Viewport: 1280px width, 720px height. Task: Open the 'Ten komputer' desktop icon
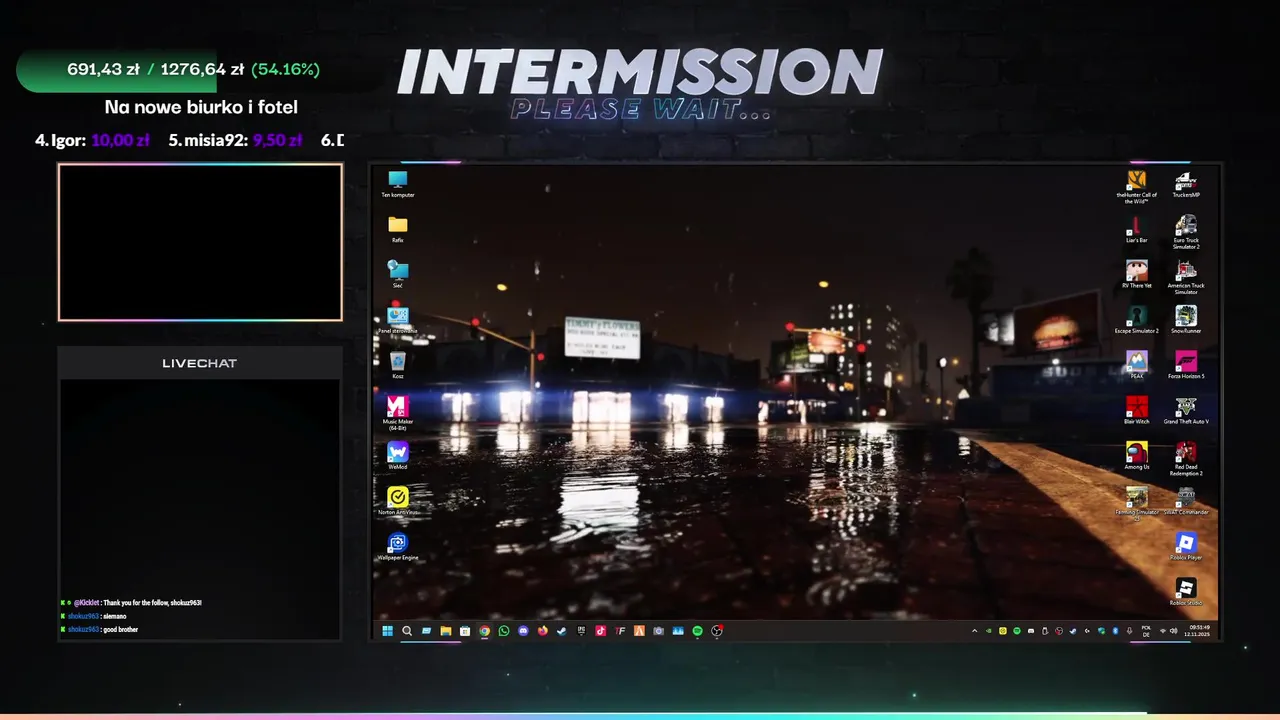398,184
